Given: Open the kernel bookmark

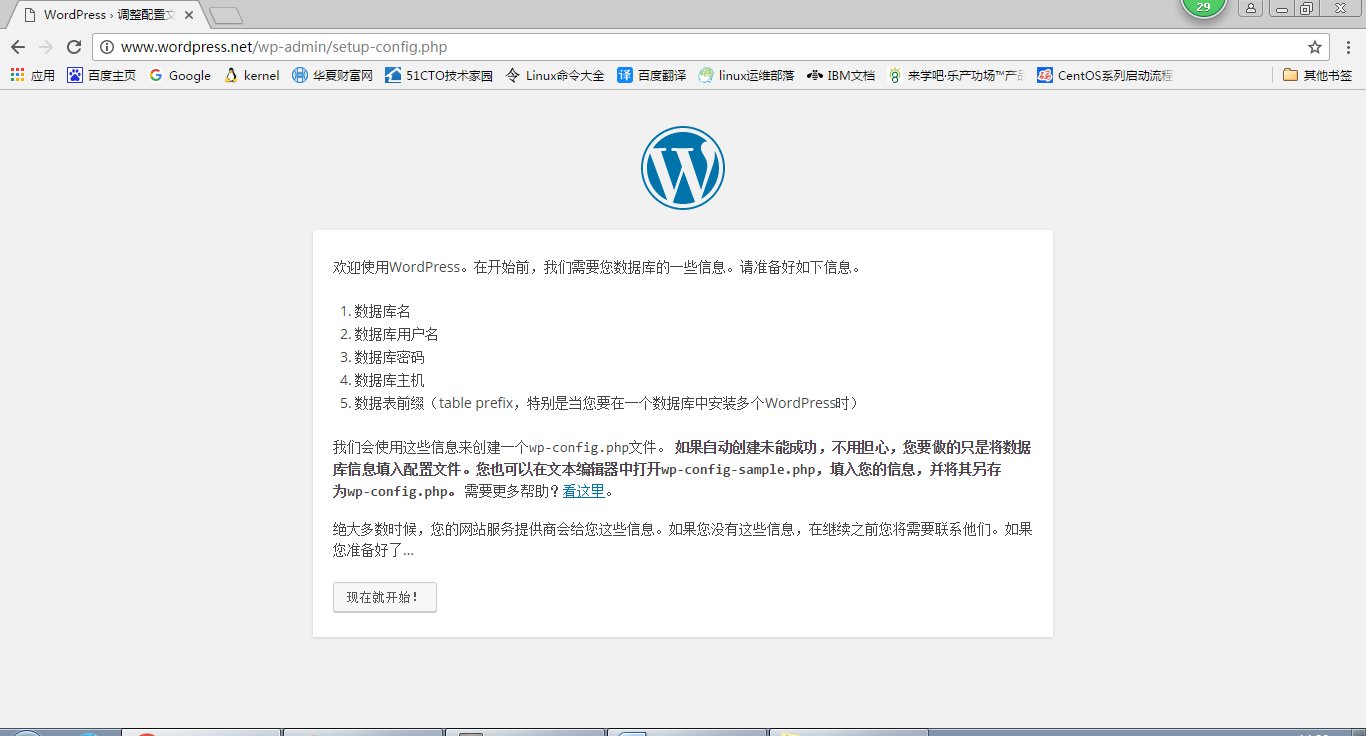Looking at the screenshot, I should coord(252,75).
